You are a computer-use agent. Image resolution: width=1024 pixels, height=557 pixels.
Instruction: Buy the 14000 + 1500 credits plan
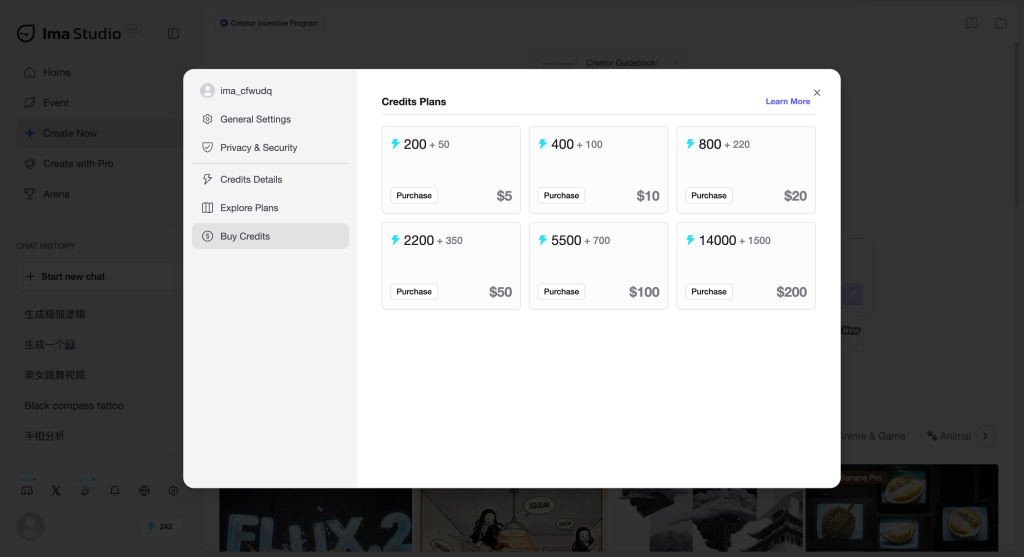[x=709, y=292]
